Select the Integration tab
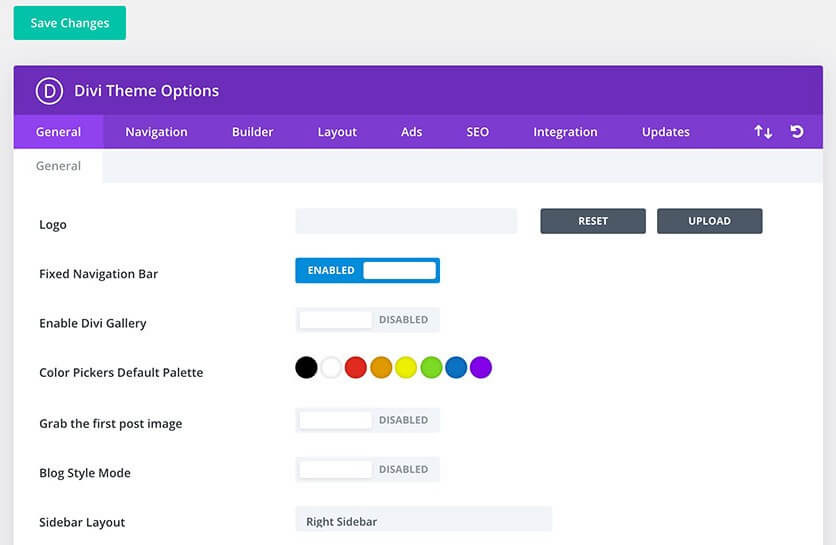The width and height of the screenshot is (836, 545). point(565,132)
